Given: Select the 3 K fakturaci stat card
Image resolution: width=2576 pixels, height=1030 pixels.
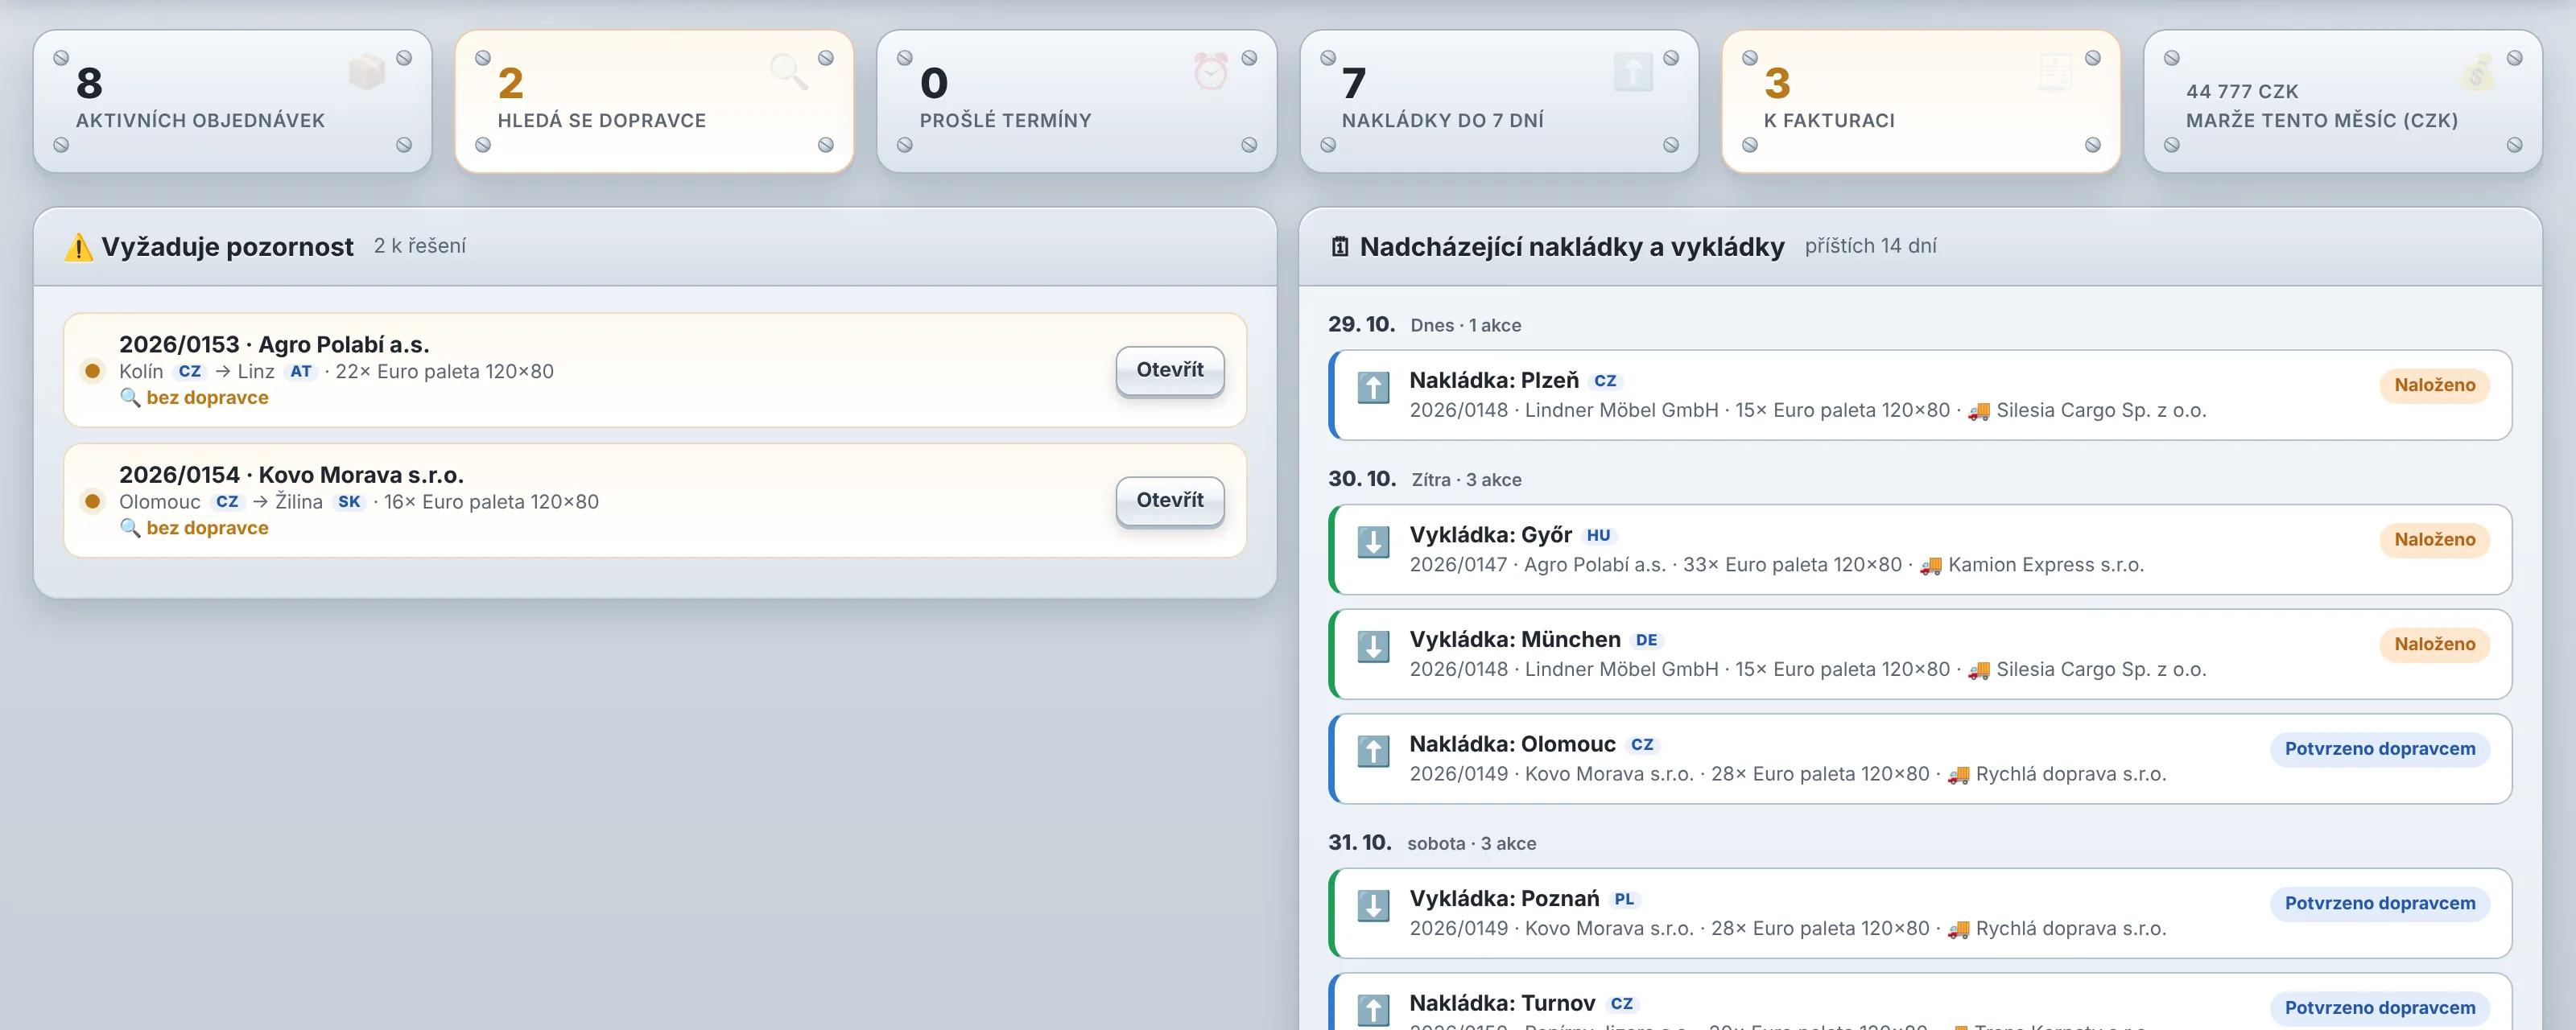Looking at the screenshot, I should [x=1920, y=101].
